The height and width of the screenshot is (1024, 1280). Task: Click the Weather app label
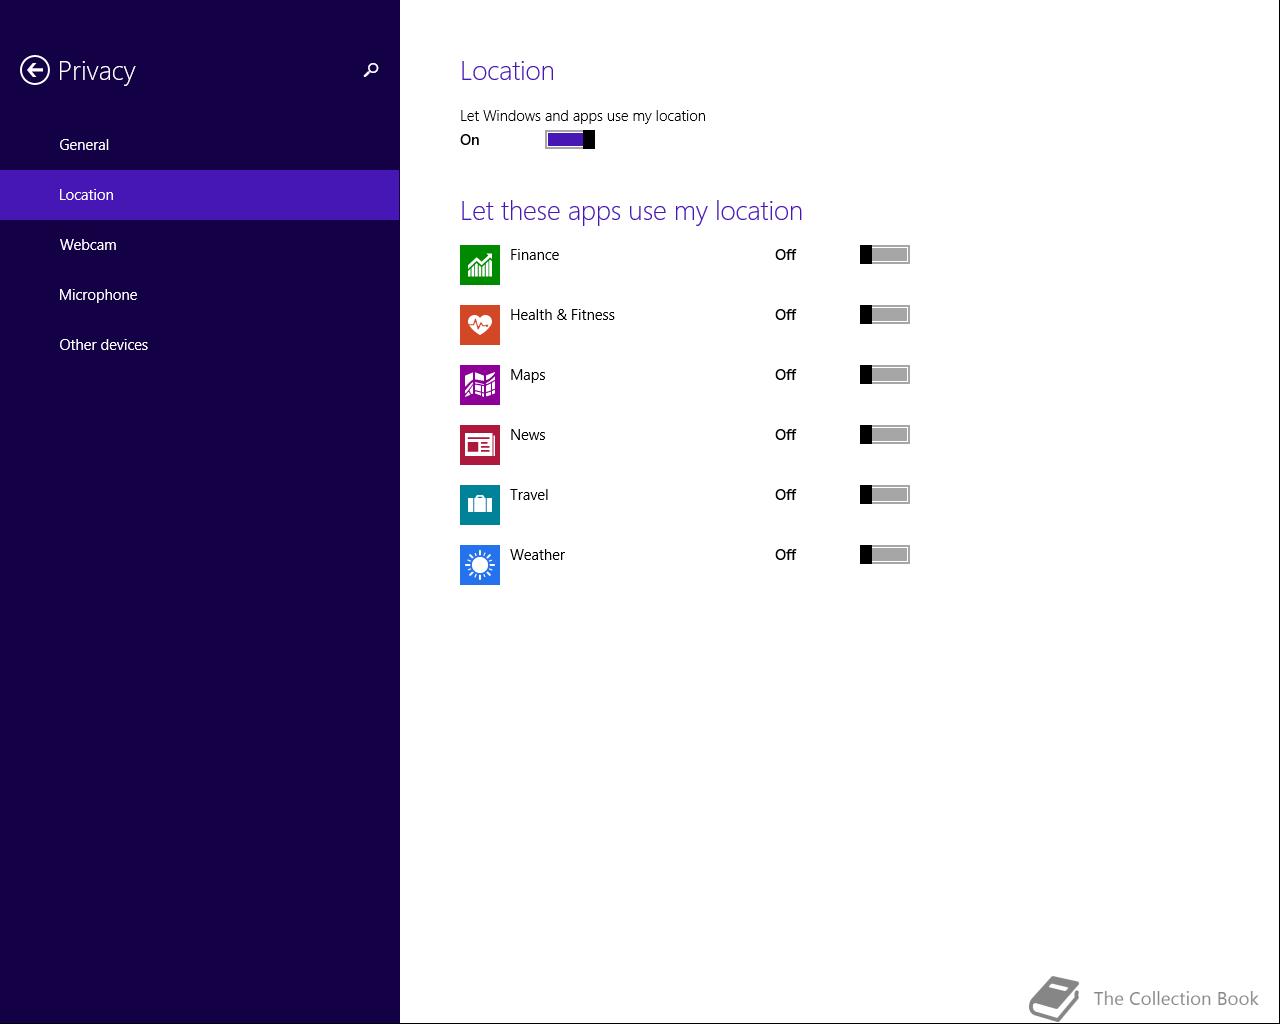[x=537, y=555]
